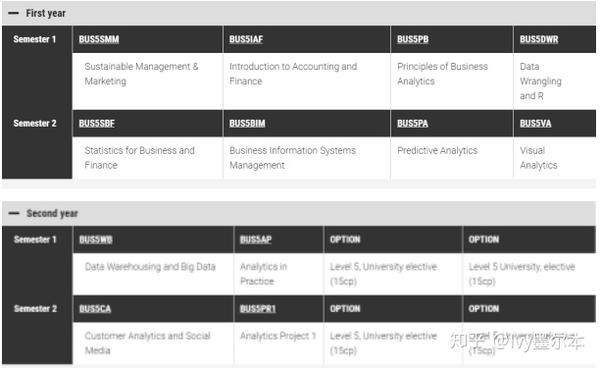The height and width of the screenshot is (369, 600).
Task: Click the BUS5AP subject code
Action: (256, 240)
